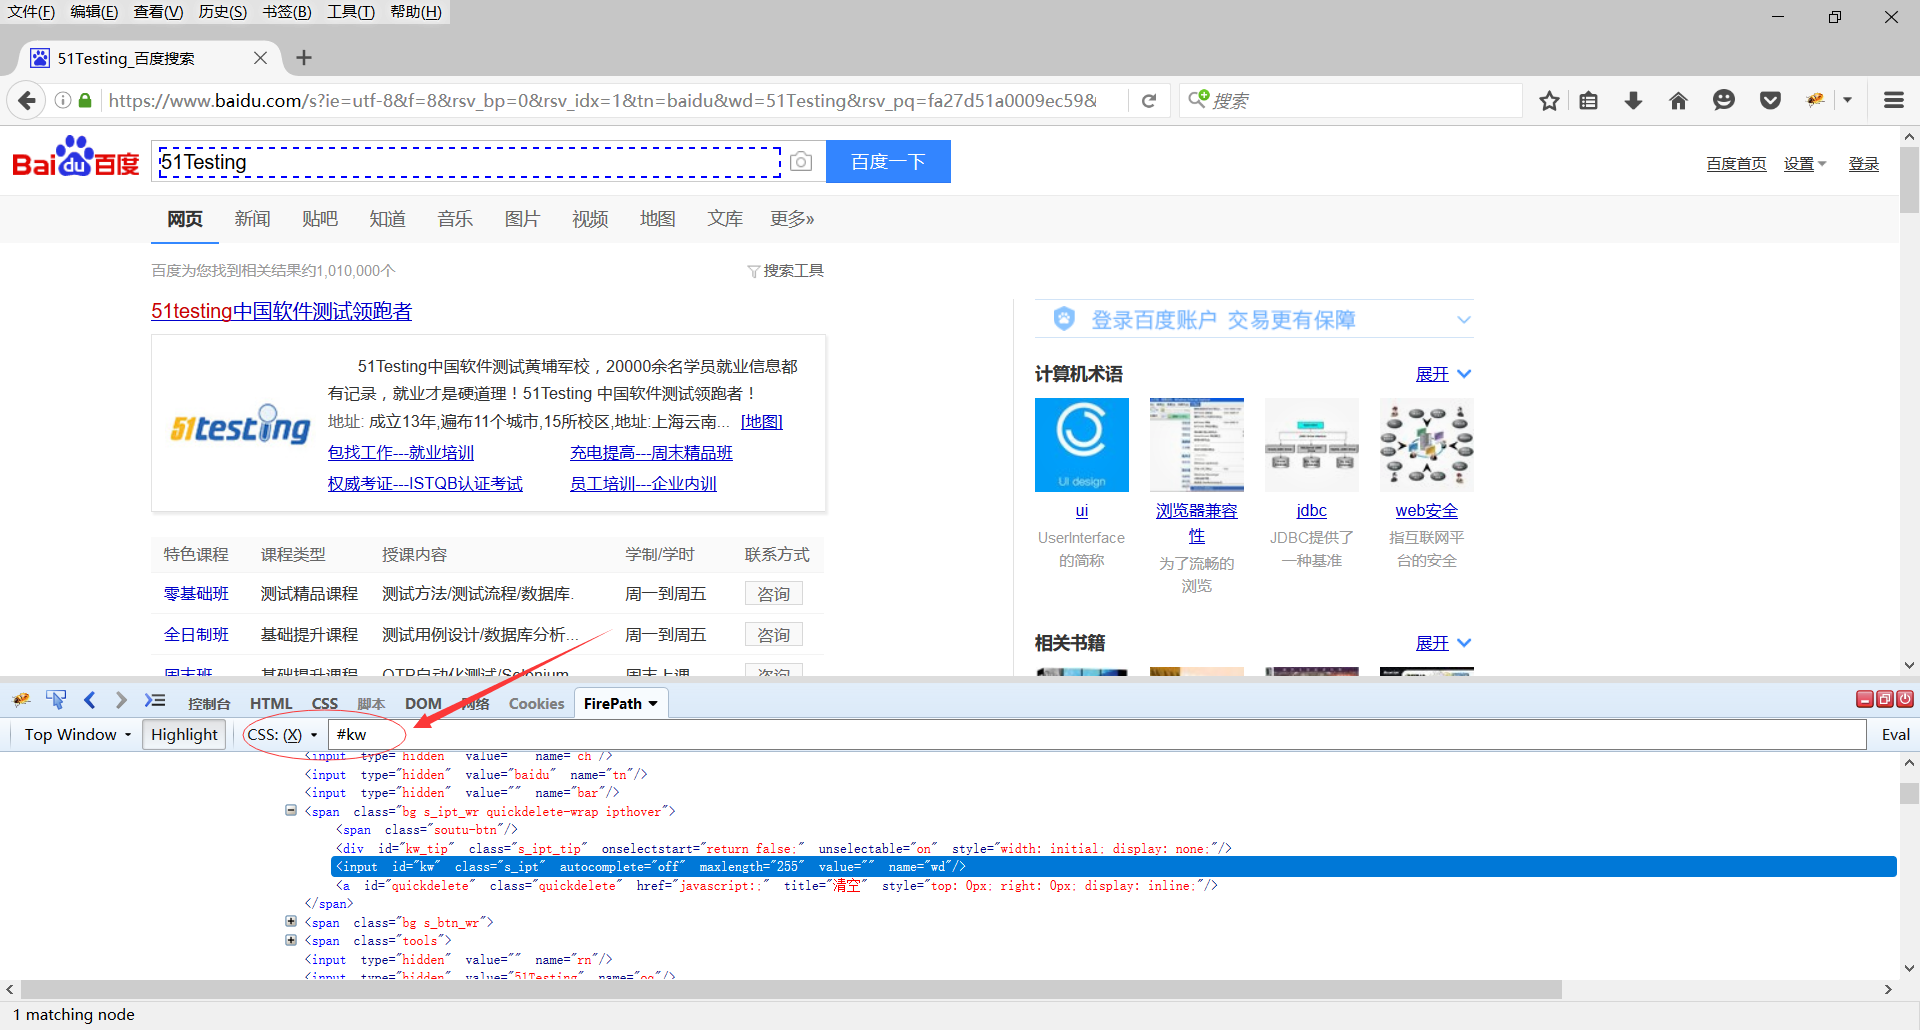
Task: Toggle Firebug from the browser toolbar icon
Action: pos(1816,100)
